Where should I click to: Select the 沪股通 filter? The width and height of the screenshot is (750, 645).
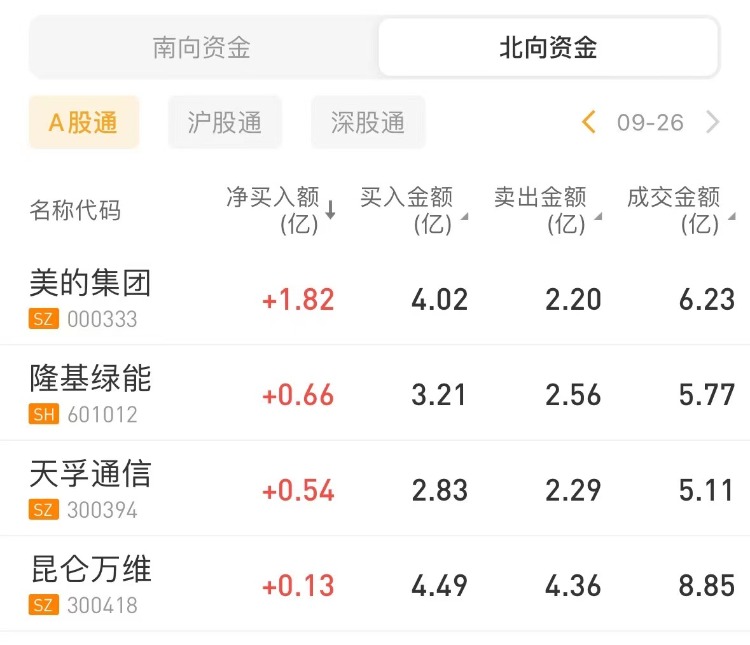[x=225, y=123]
